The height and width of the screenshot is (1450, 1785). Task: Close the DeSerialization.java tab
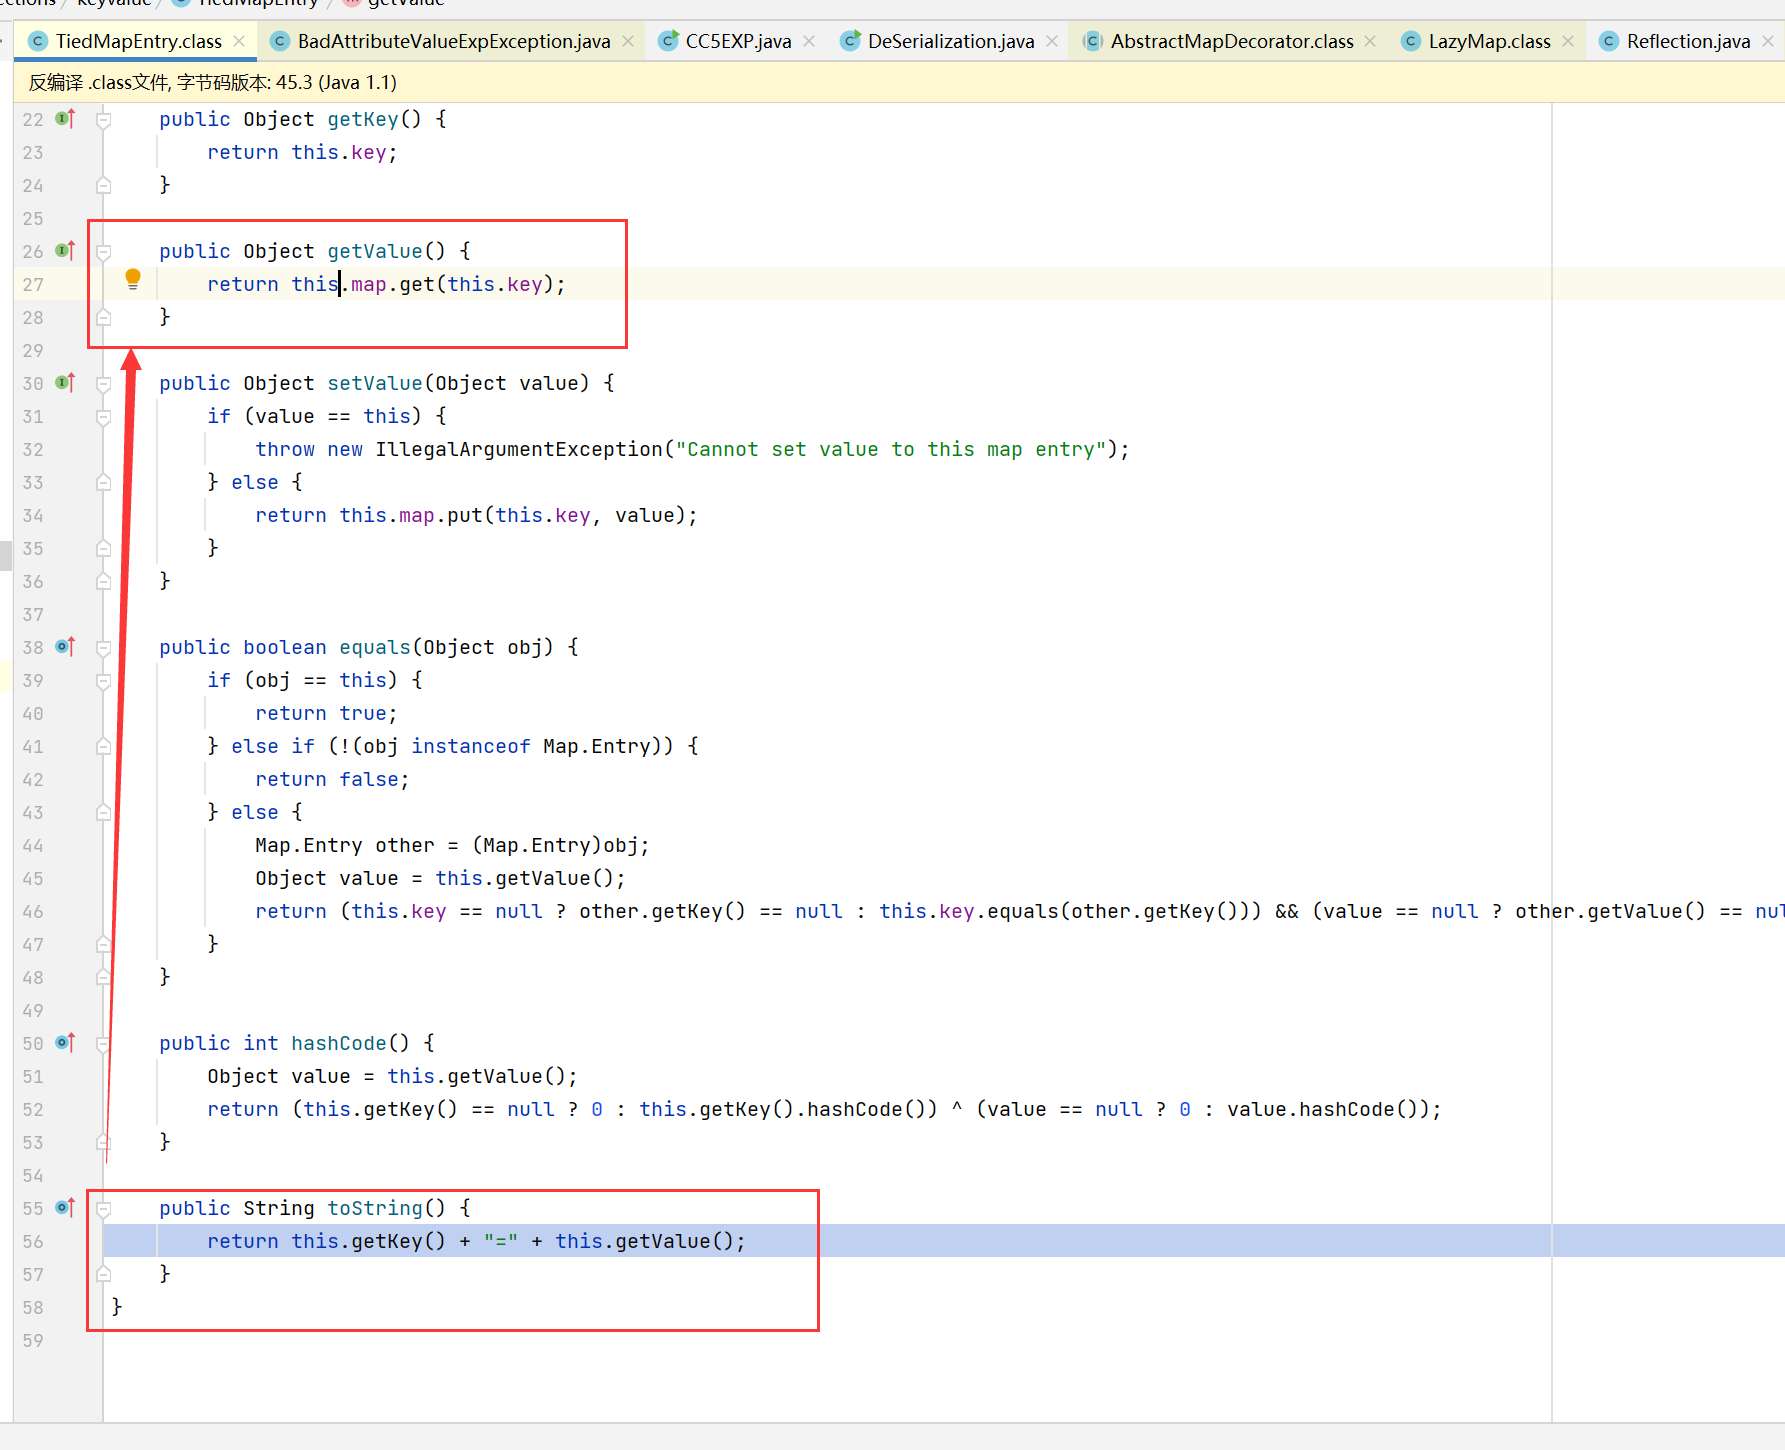1052,41
